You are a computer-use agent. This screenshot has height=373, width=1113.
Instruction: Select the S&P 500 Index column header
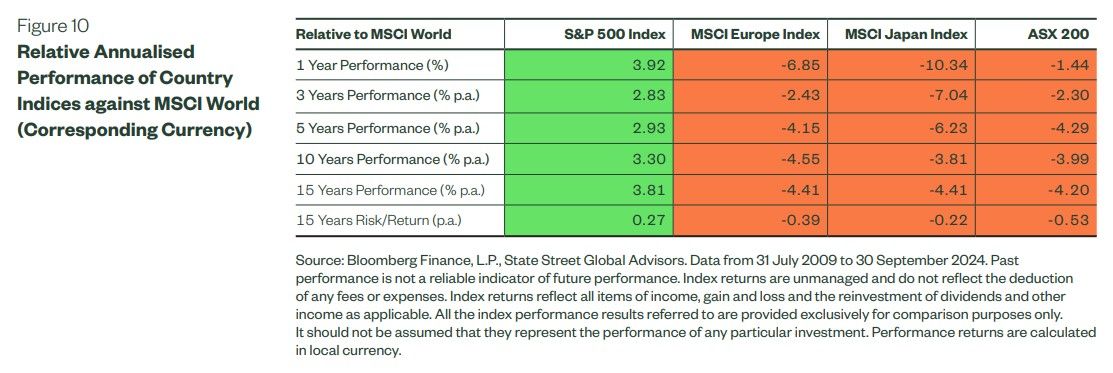617,34
